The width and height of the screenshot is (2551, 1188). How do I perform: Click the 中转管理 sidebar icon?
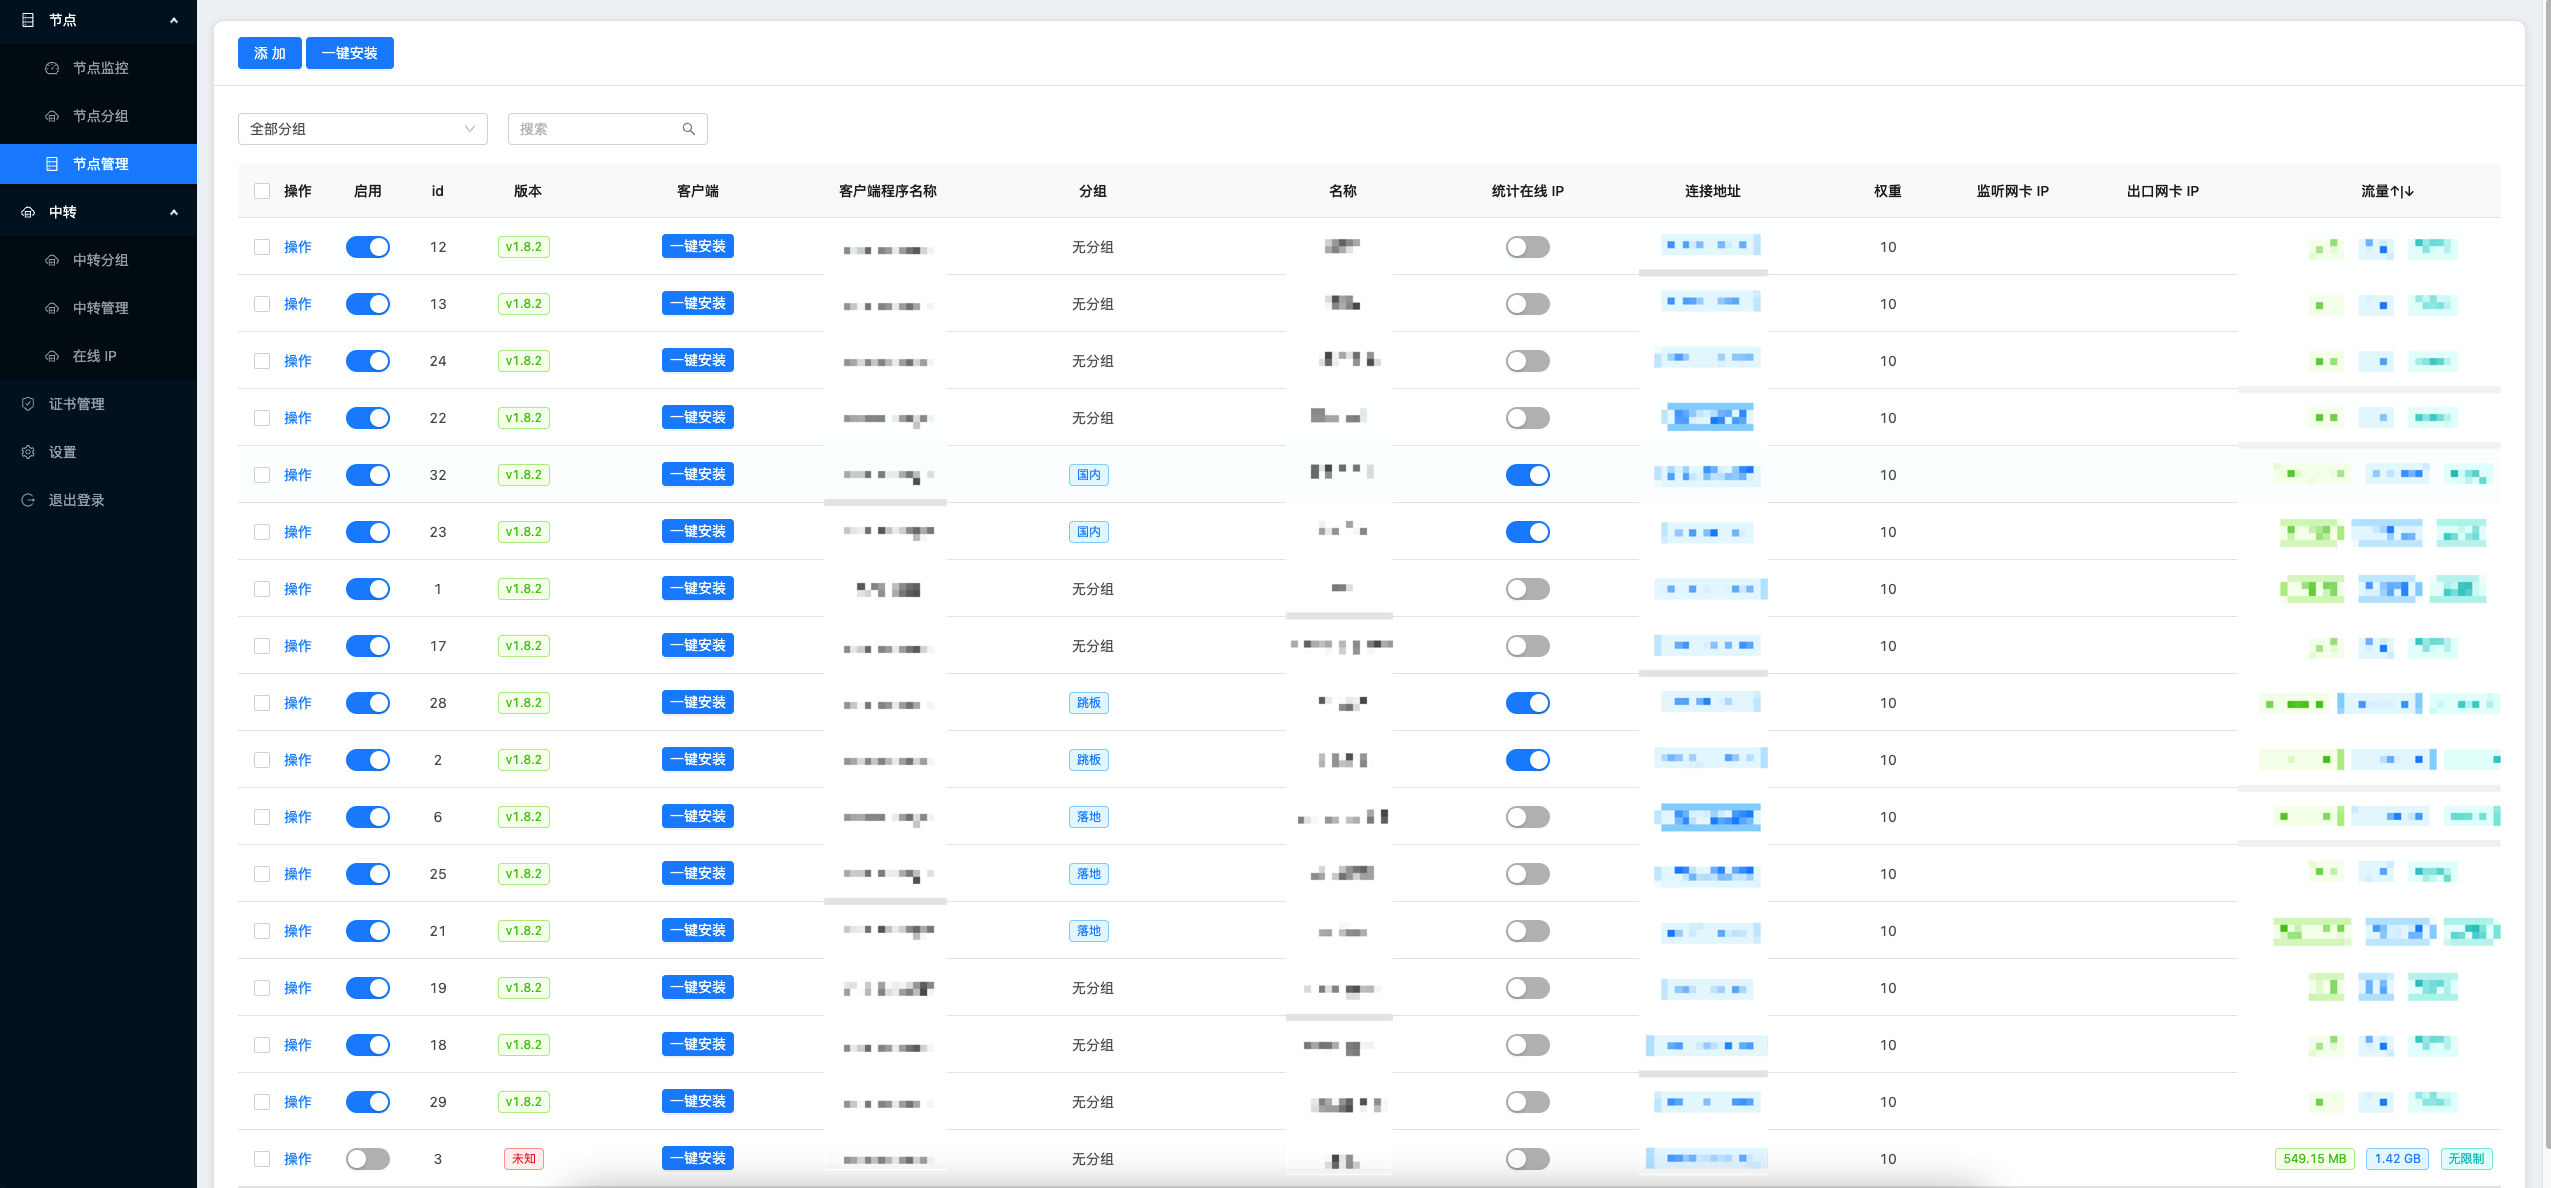(x=52, y=308)
